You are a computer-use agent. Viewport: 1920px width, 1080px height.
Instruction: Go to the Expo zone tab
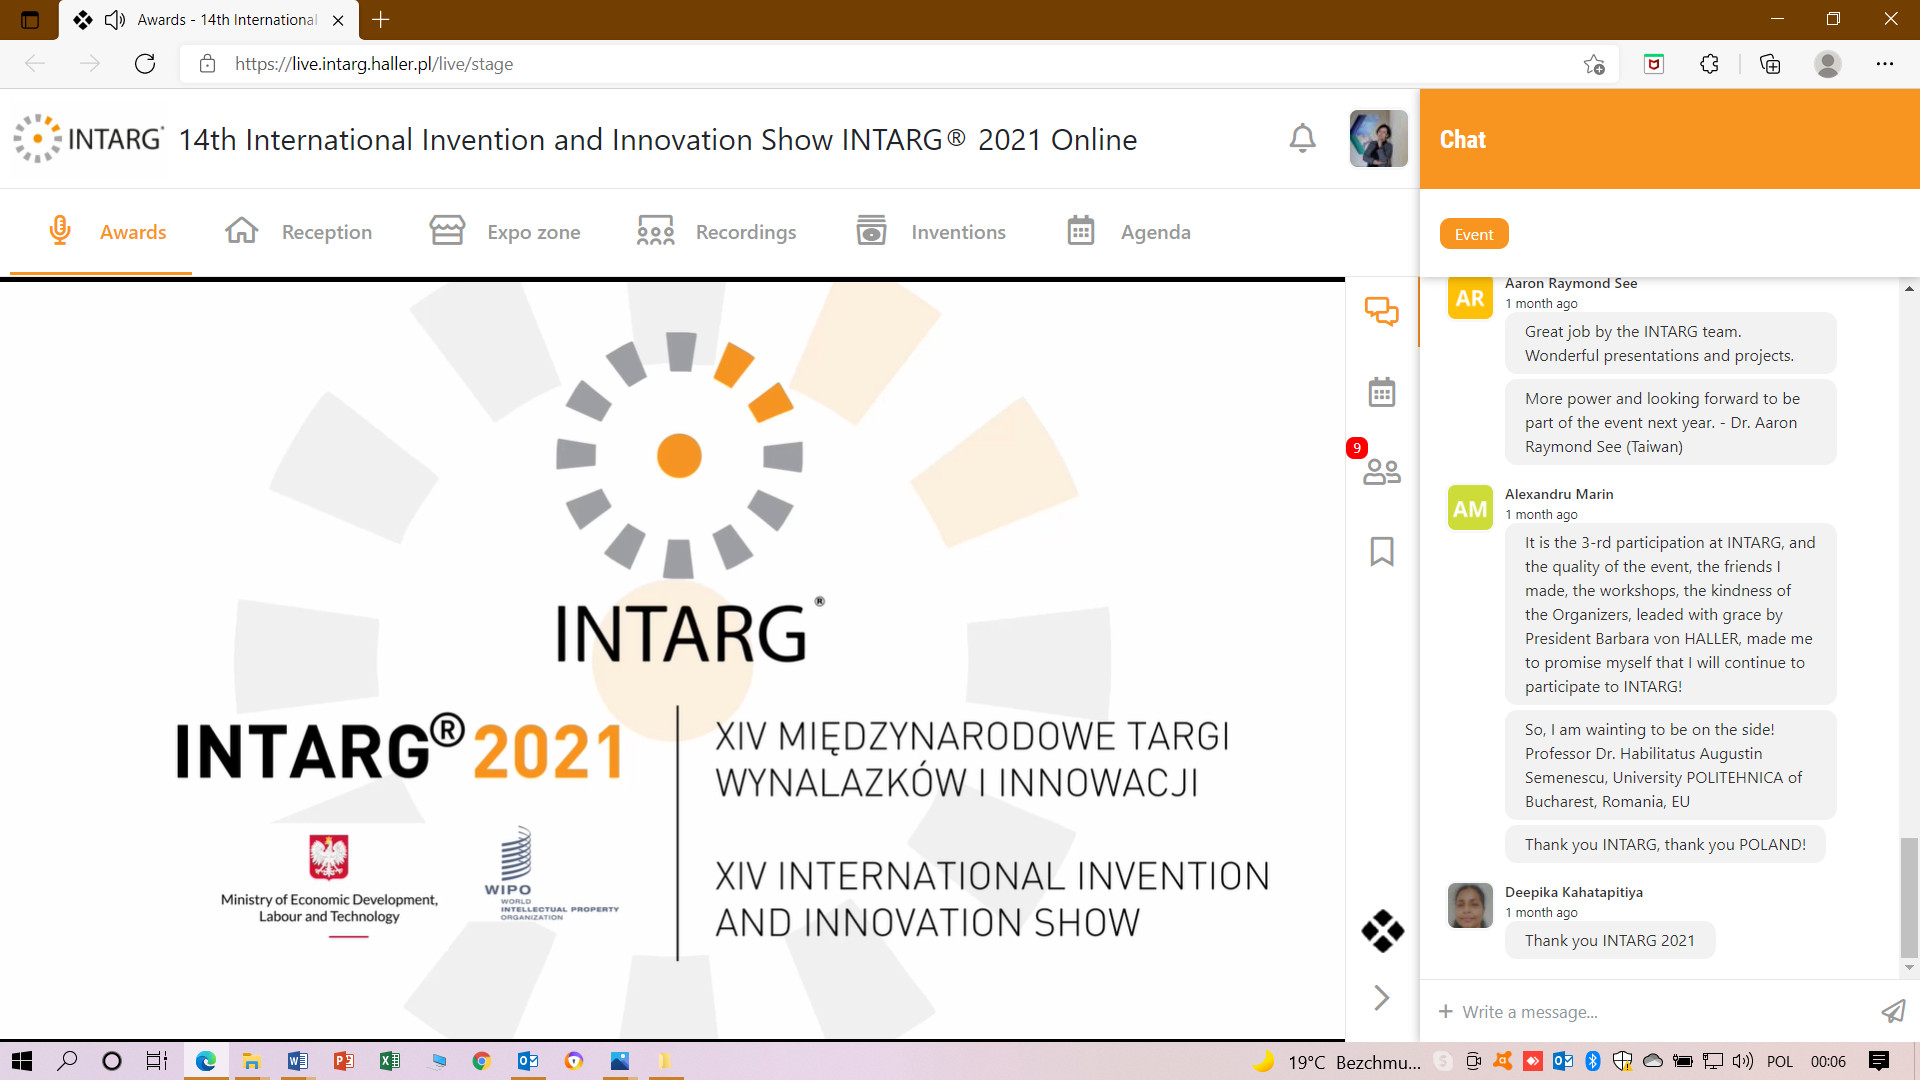[x=505, y=232]
